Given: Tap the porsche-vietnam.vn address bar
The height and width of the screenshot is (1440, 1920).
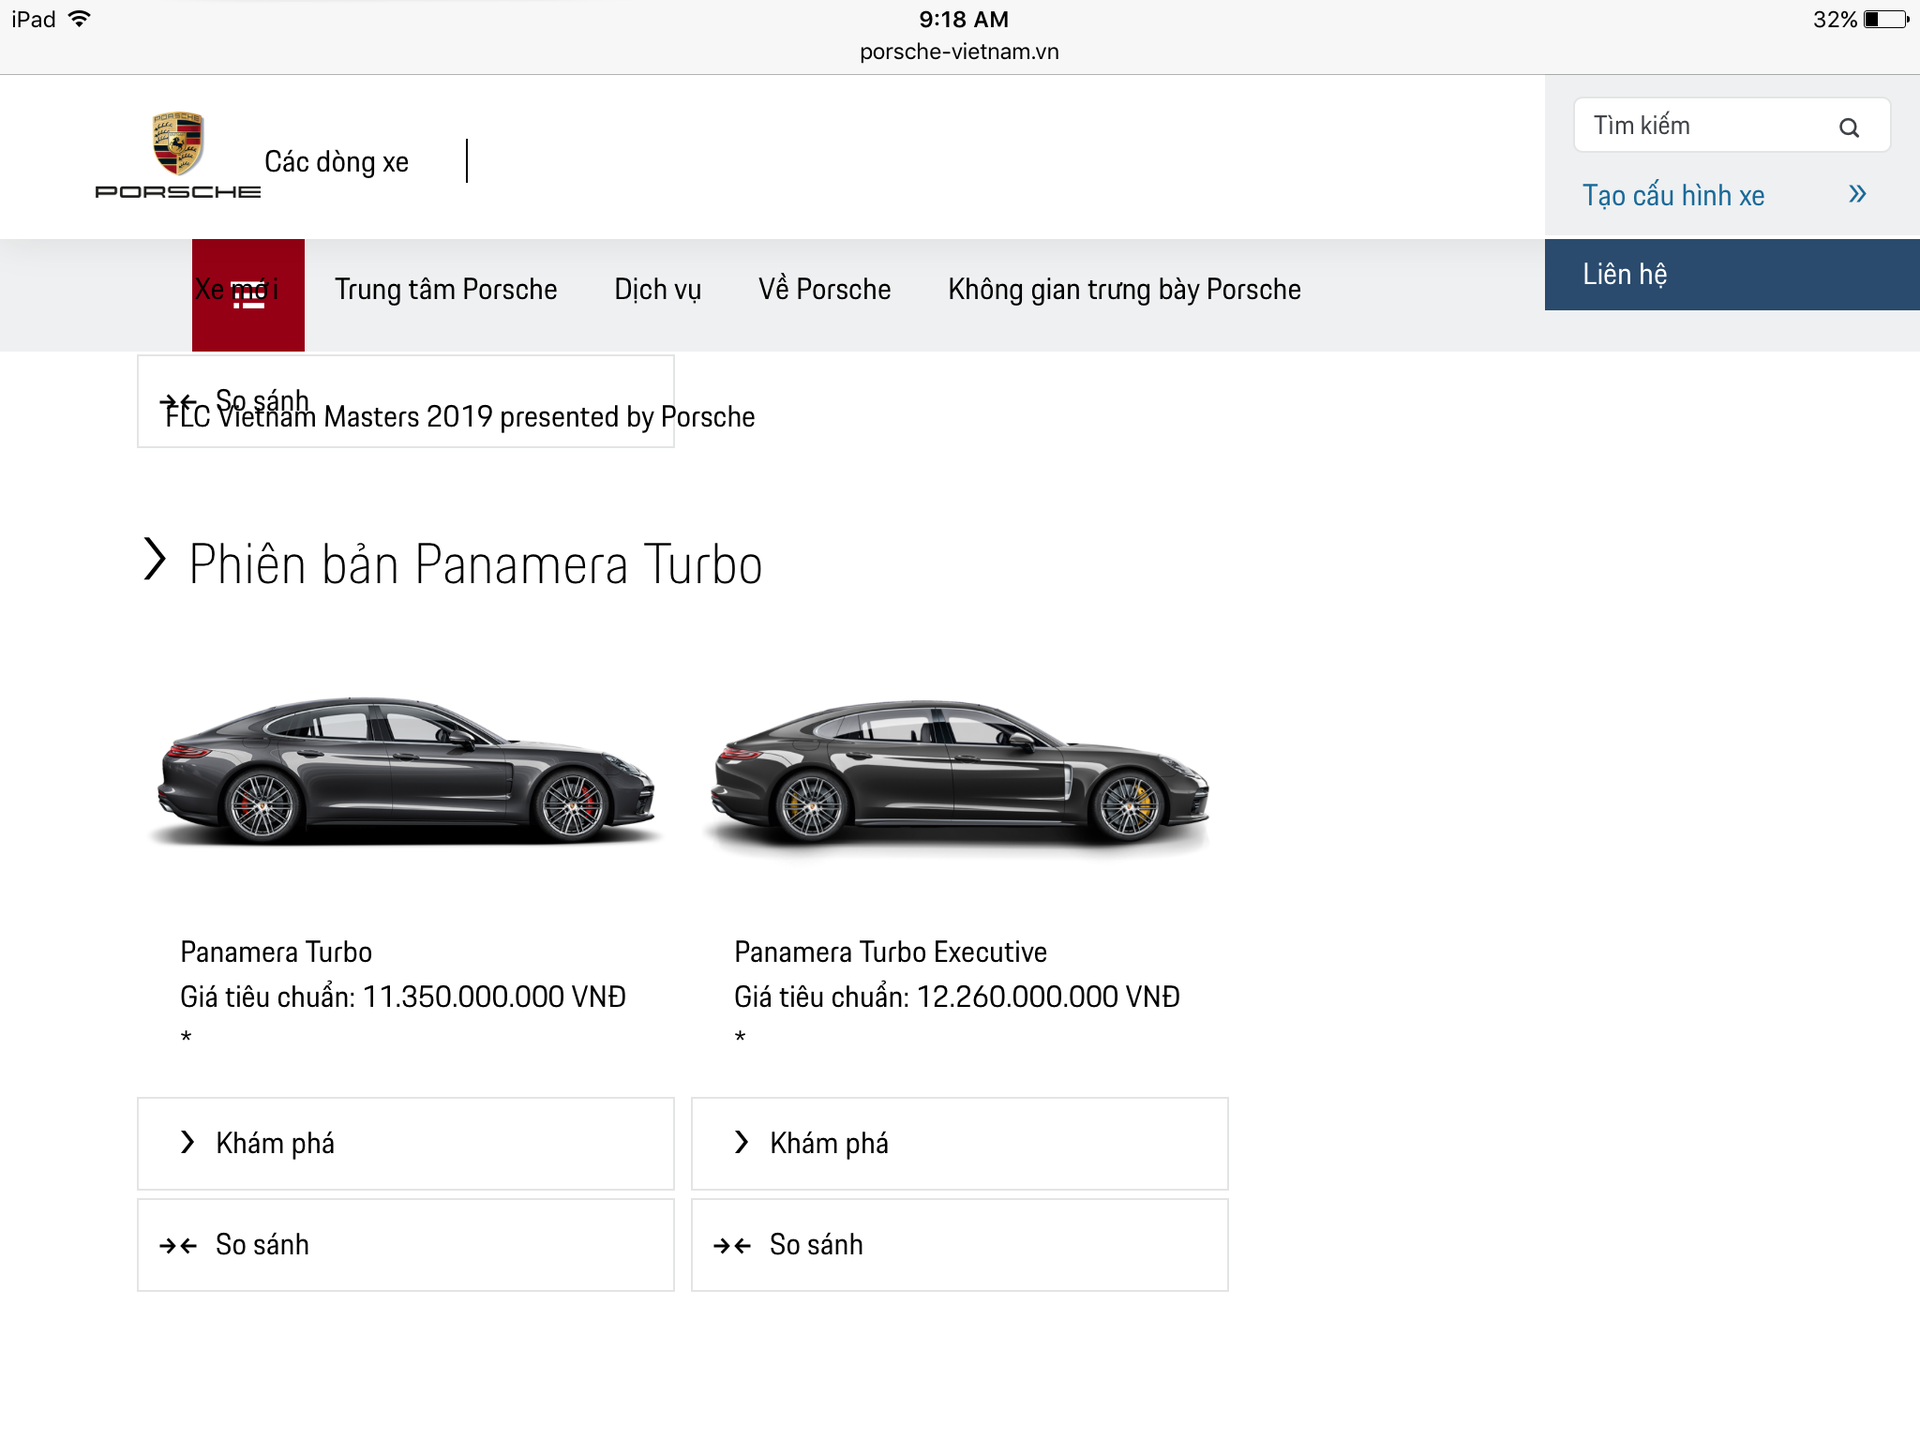Looking at the screenshot, I should [x=959, y=52].
